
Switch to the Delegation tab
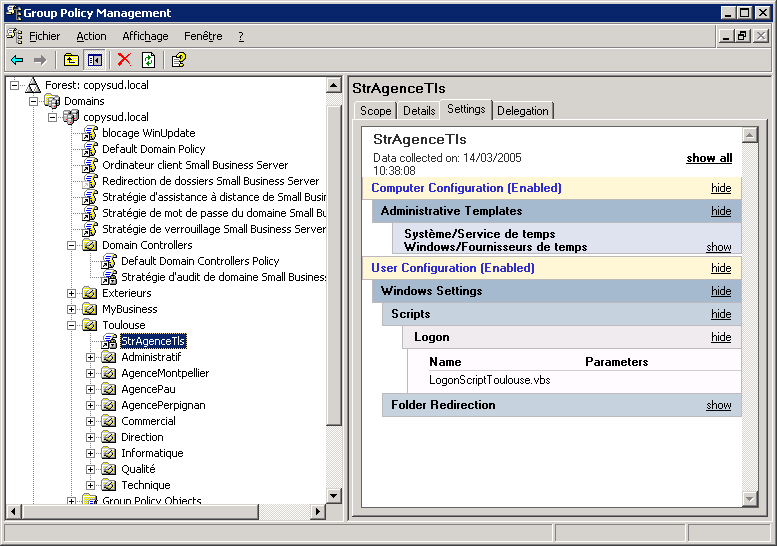(x=522, y=111)
